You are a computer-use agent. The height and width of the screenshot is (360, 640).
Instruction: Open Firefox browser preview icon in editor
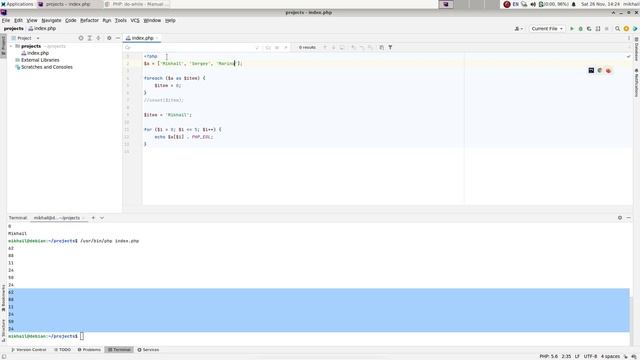pos(609,71)
